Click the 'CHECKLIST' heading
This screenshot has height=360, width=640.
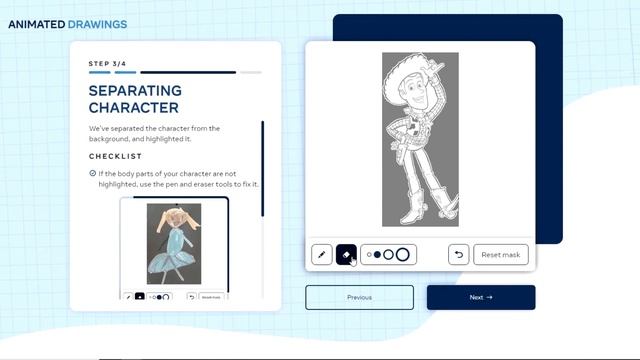(116, 156)
